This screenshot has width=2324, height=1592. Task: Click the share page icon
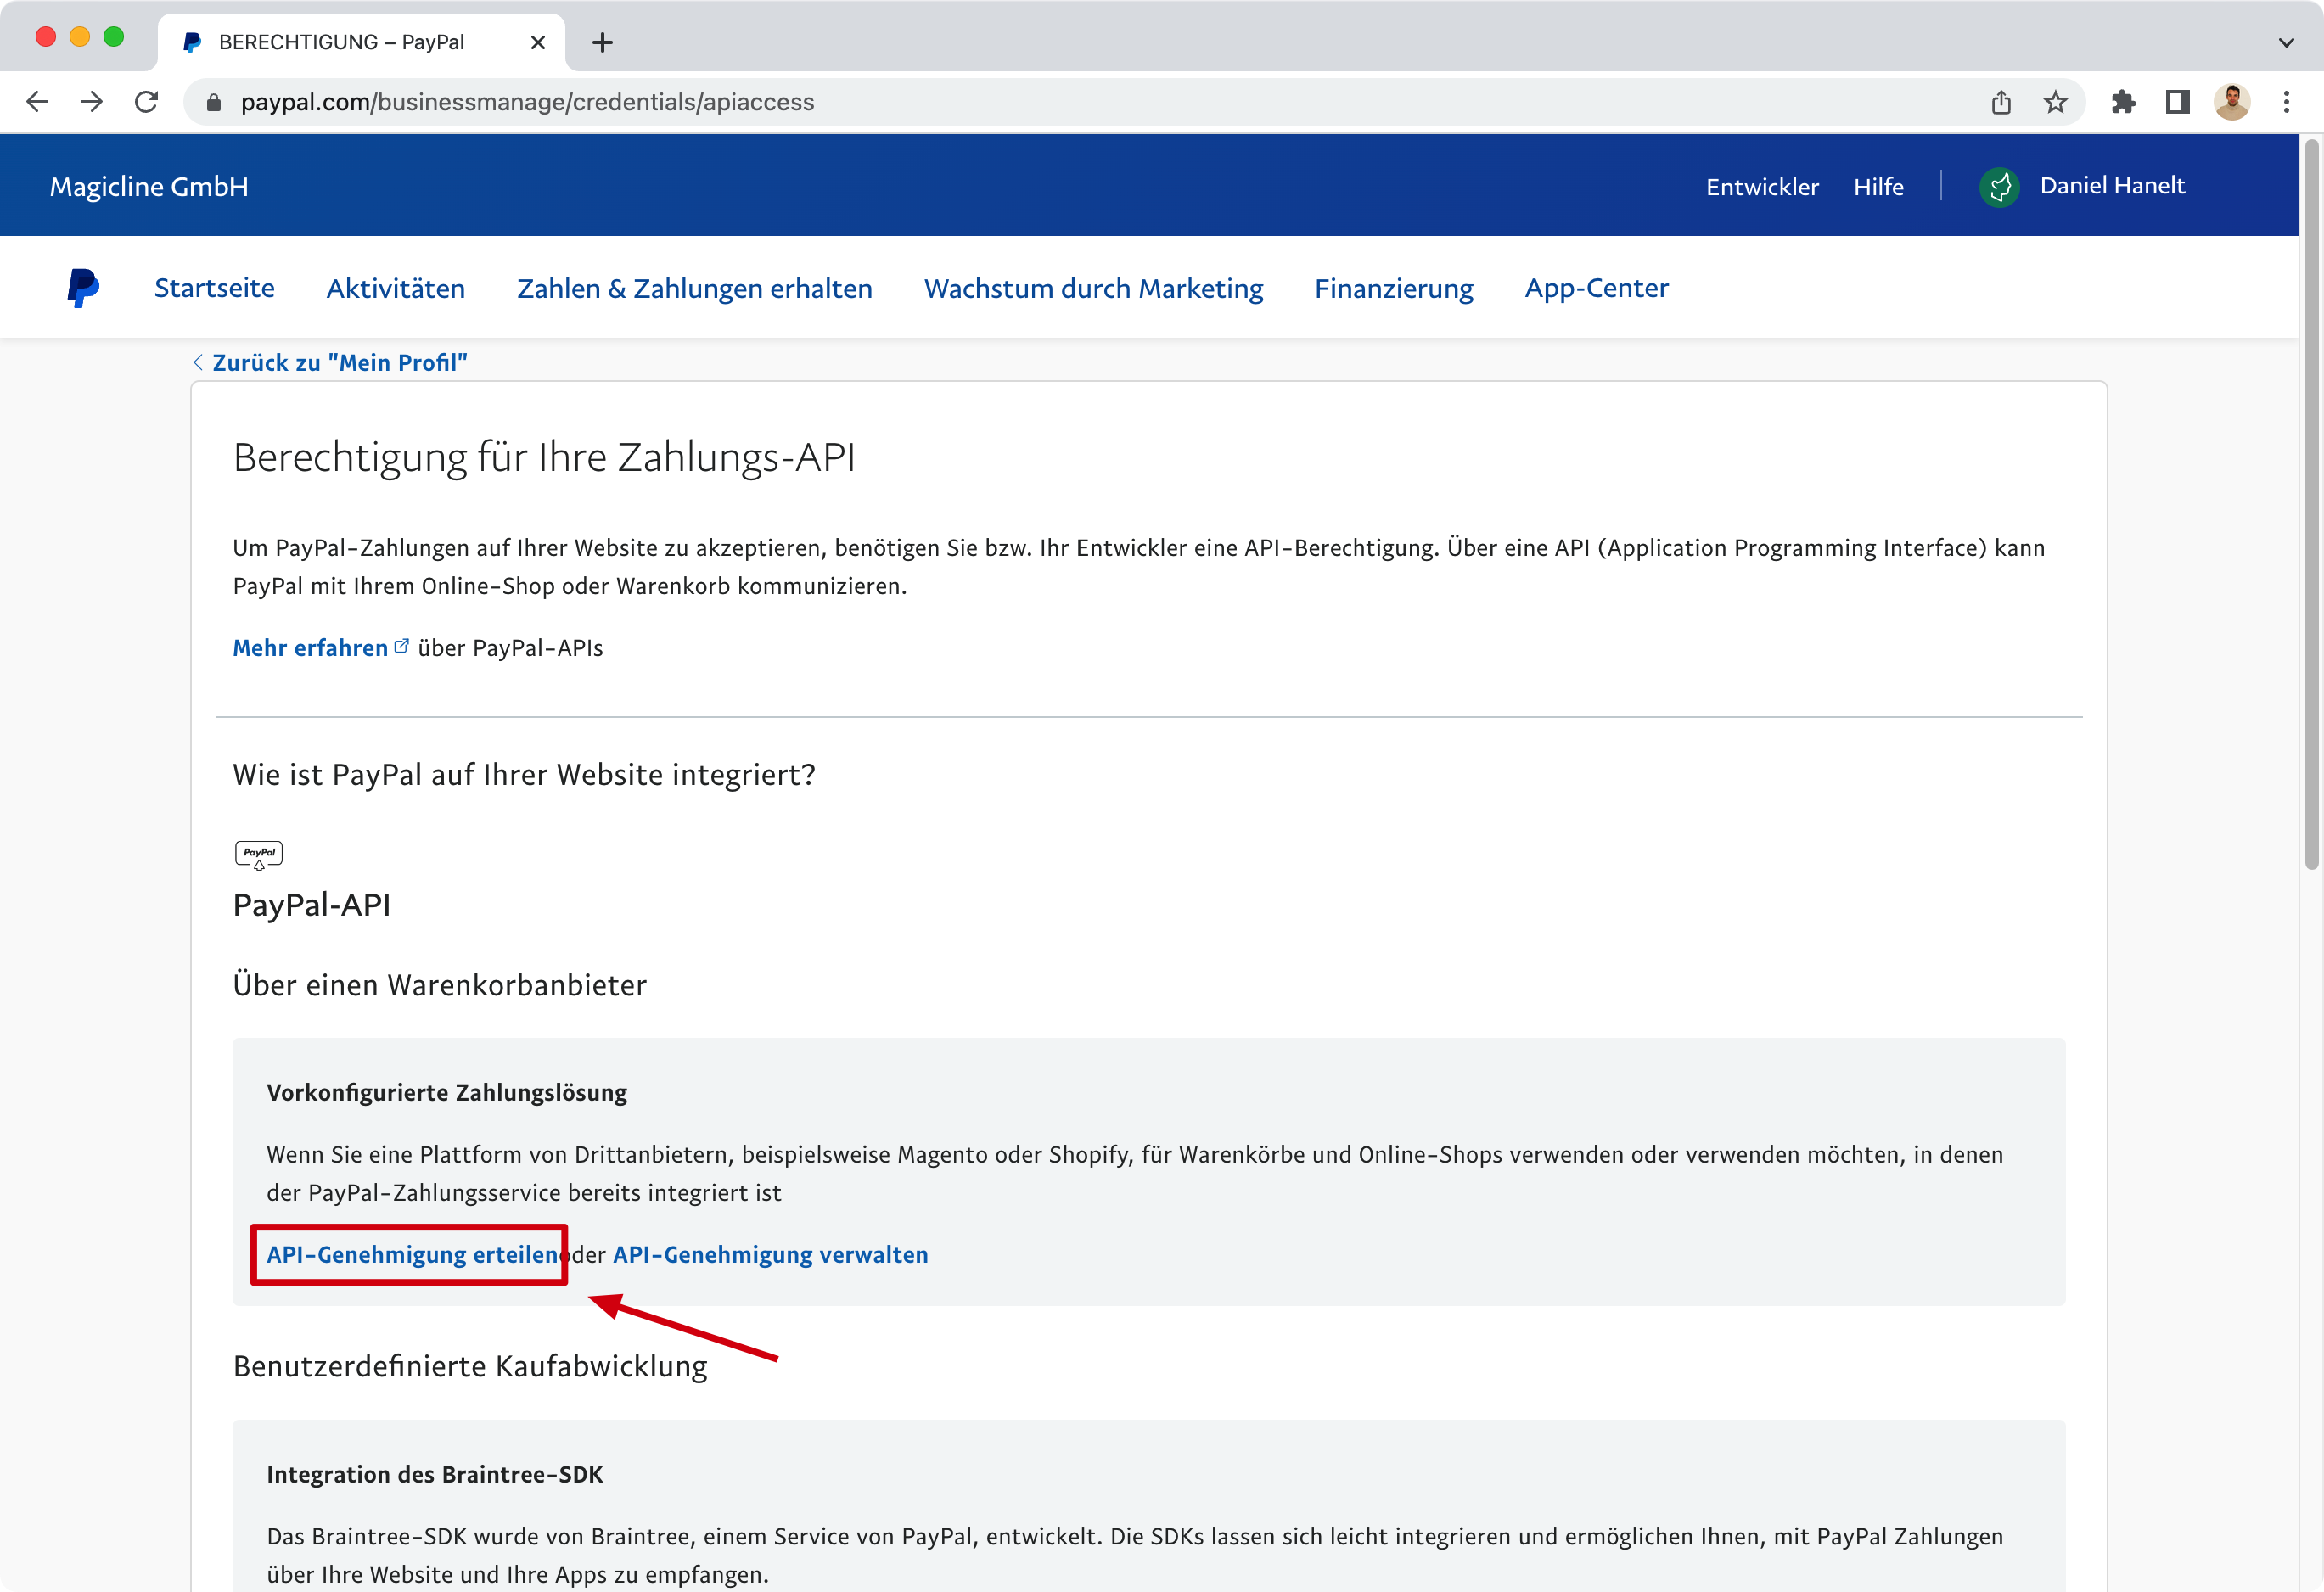pyautogui.click(x=2001, y=102)
